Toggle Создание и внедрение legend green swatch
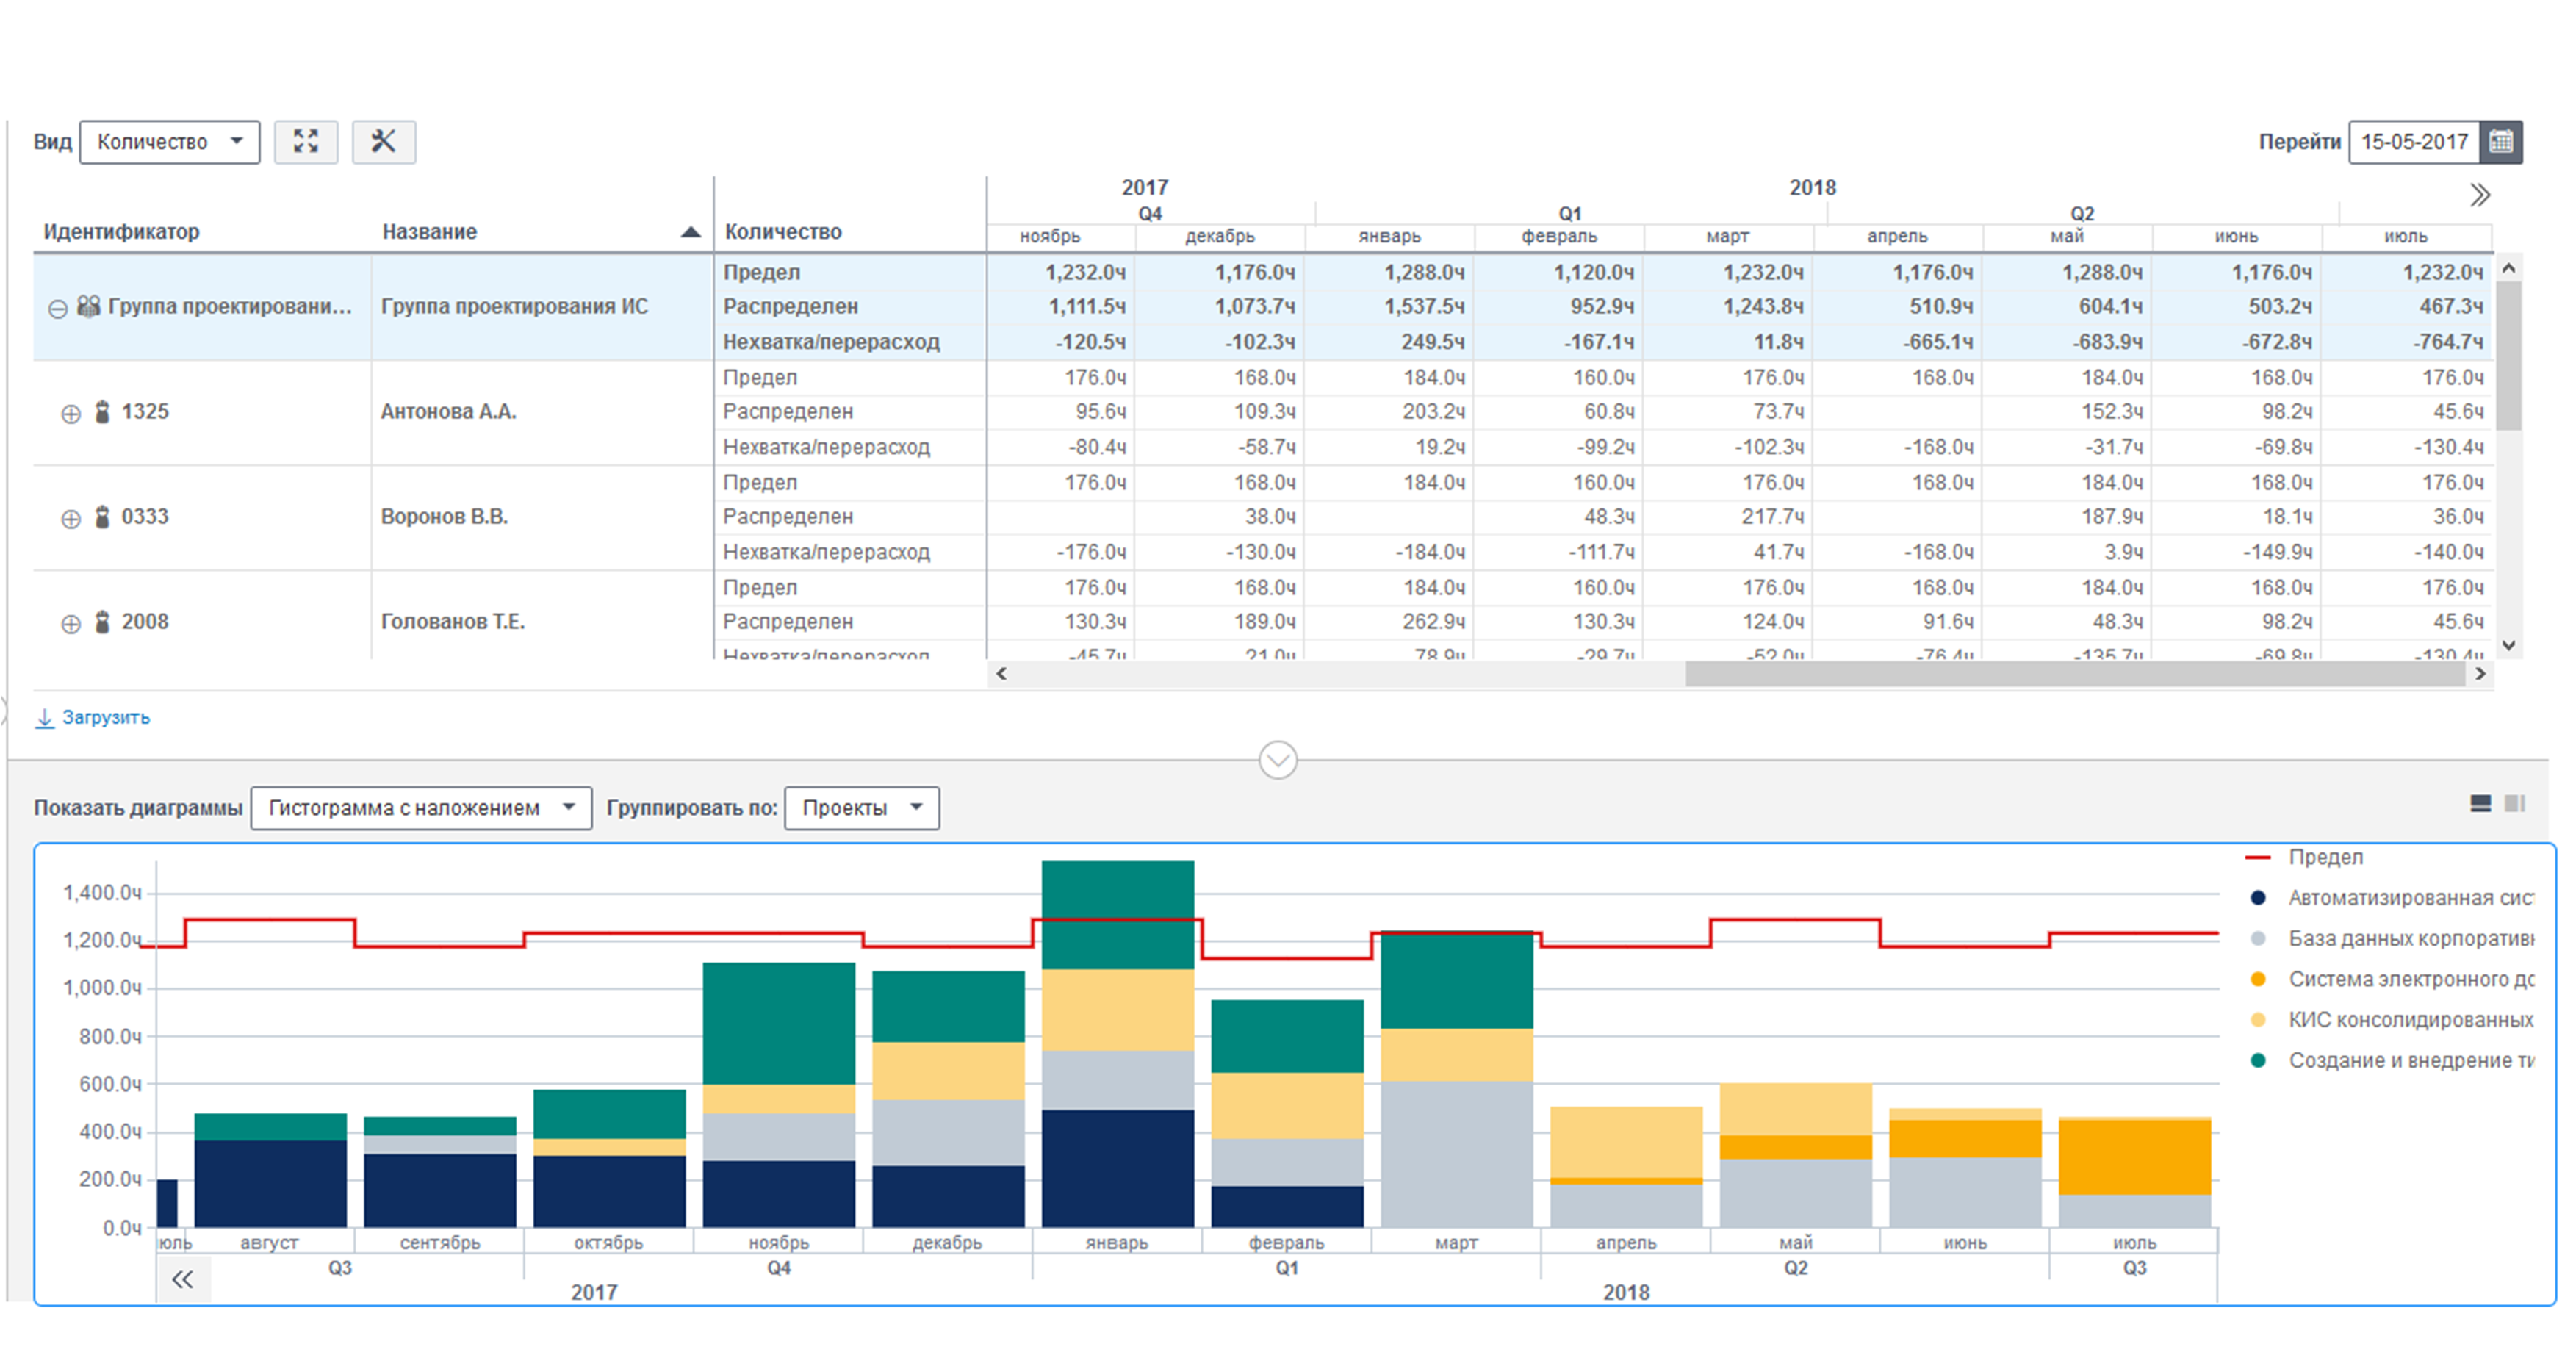Screen dimensions: 2576x1355 point(2258,1060)
